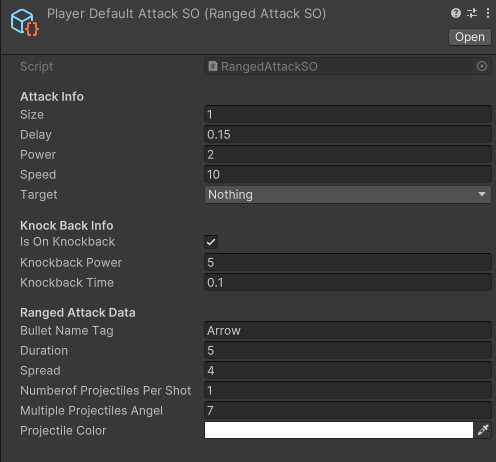The height and width of the screenshot is (462, 496).
Task: Open the help reference icon
Action: coord(456,13)
